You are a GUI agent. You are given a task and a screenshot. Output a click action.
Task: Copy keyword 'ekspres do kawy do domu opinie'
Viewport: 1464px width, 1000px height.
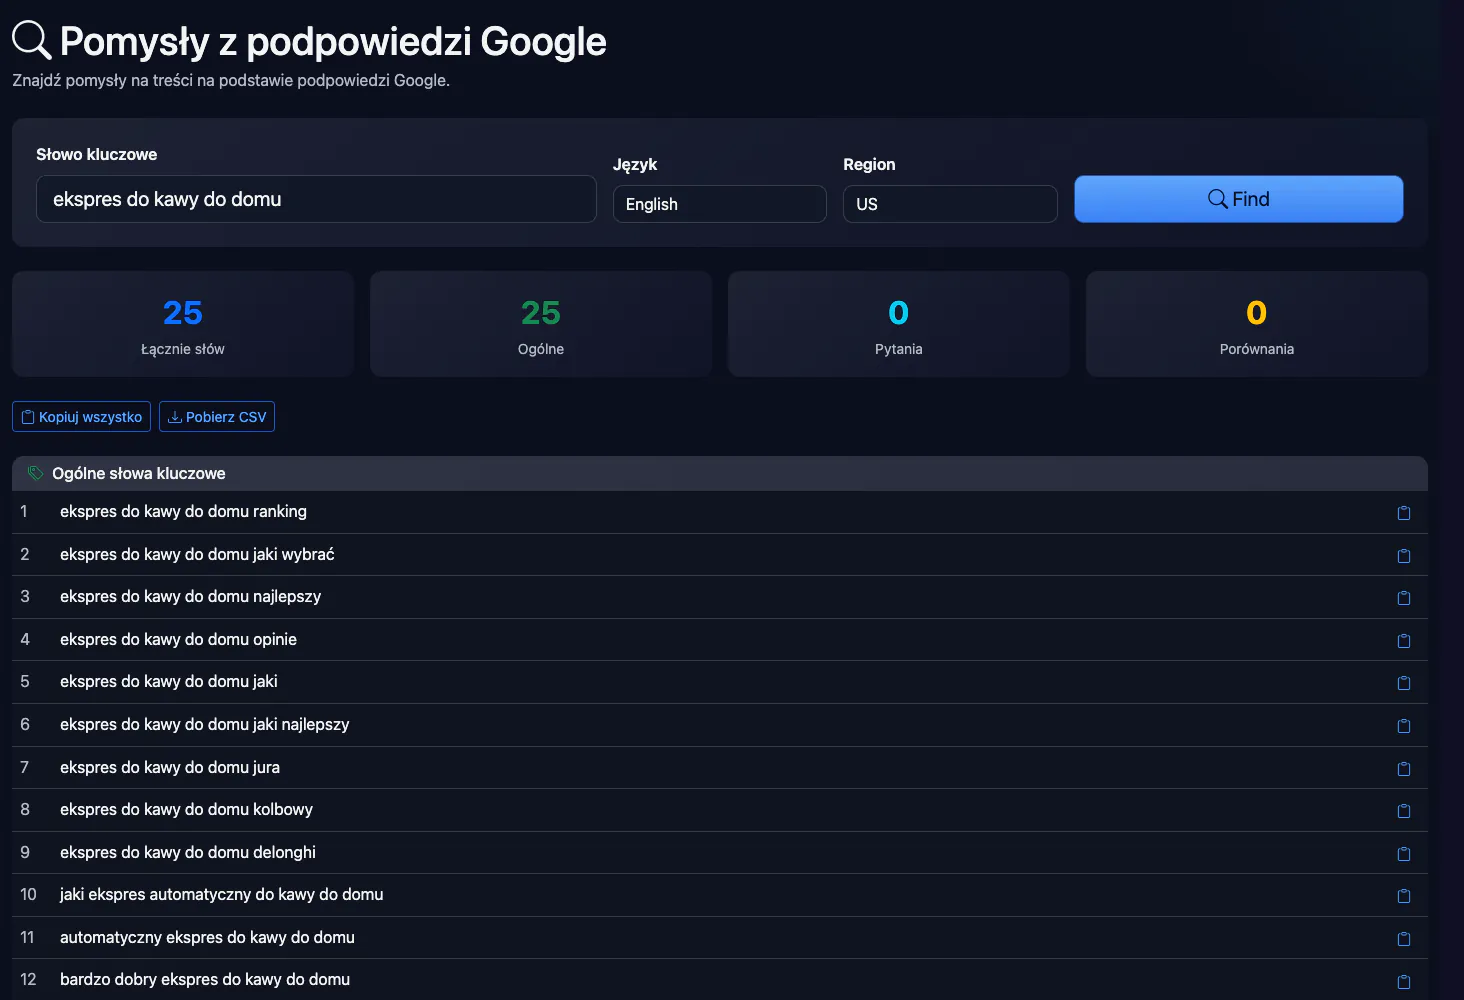[x=1404, y=641]
